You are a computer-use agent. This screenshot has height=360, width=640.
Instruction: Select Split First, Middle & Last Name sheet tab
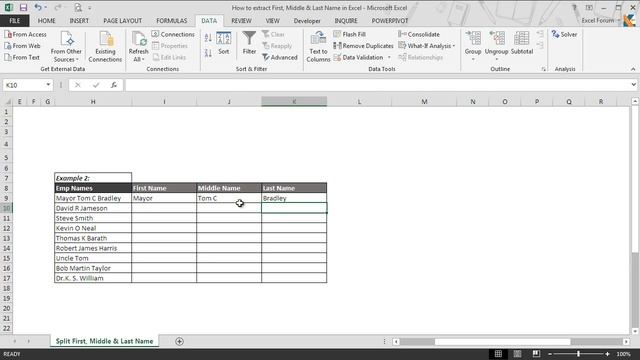click(104, 341)
